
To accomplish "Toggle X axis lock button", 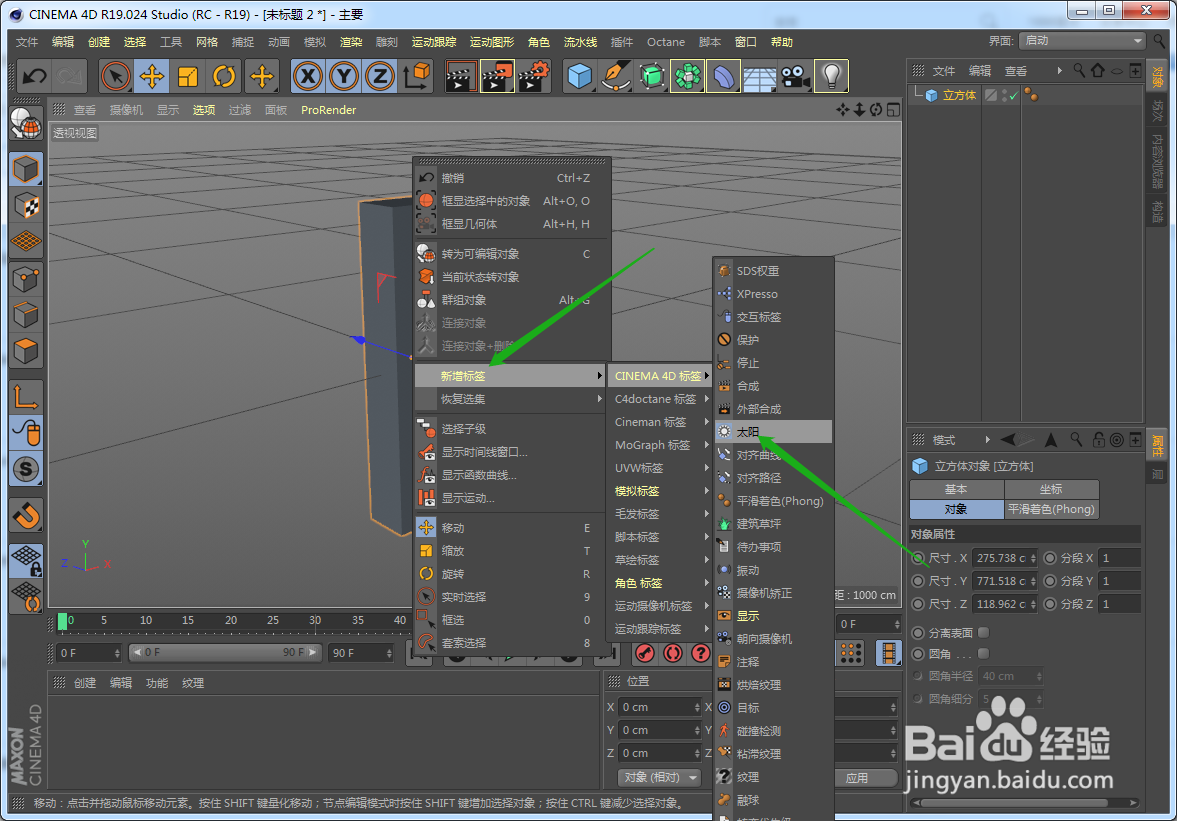I will click(308, 77).
